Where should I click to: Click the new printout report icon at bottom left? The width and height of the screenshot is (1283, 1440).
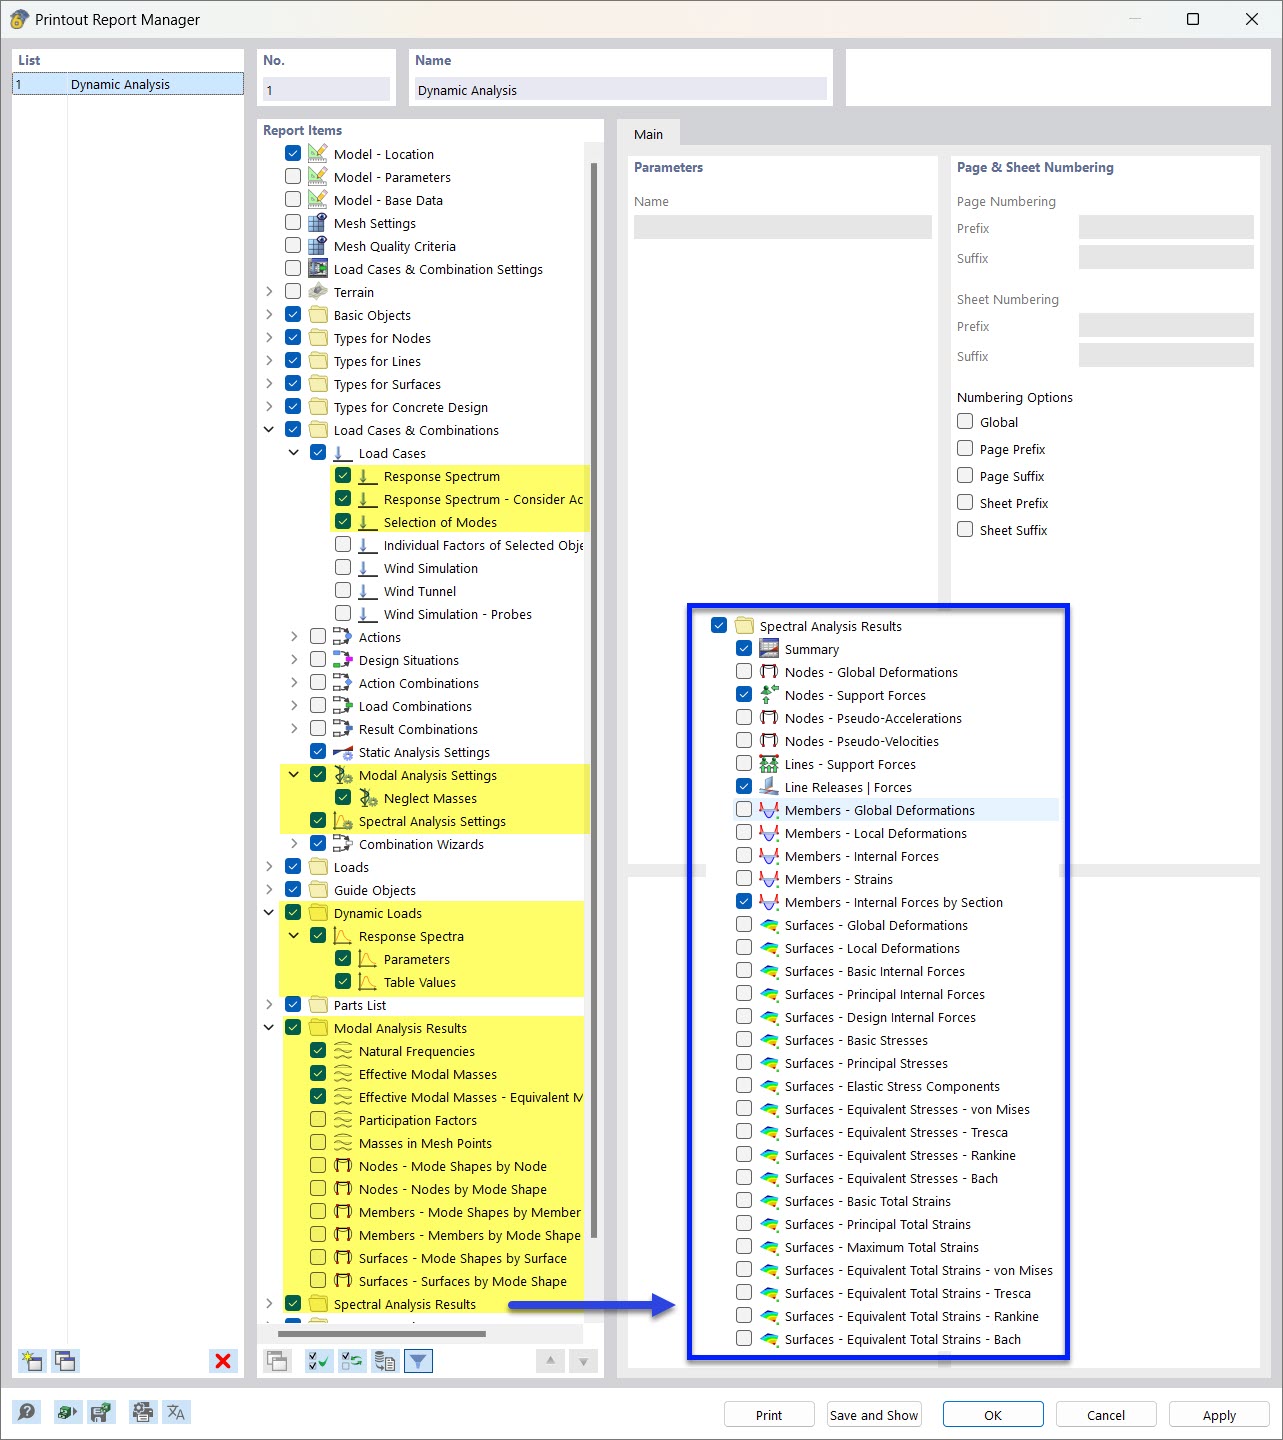tap(31, 1361)
